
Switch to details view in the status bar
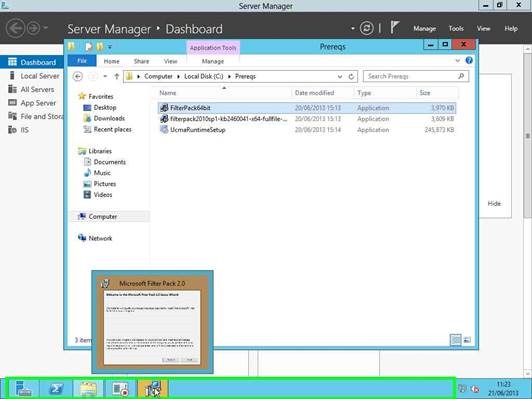click(455, 340)
